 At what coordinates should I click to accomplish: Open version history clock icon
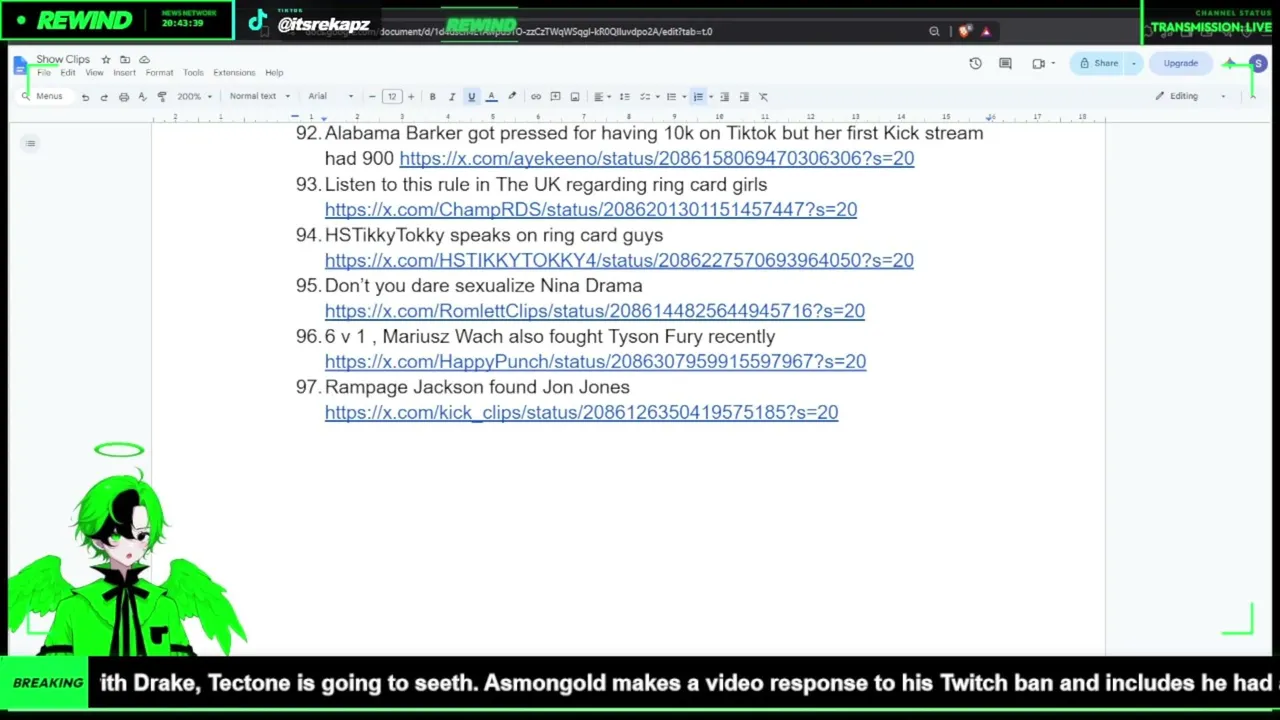pyautogui.click(x=975, y=63)
